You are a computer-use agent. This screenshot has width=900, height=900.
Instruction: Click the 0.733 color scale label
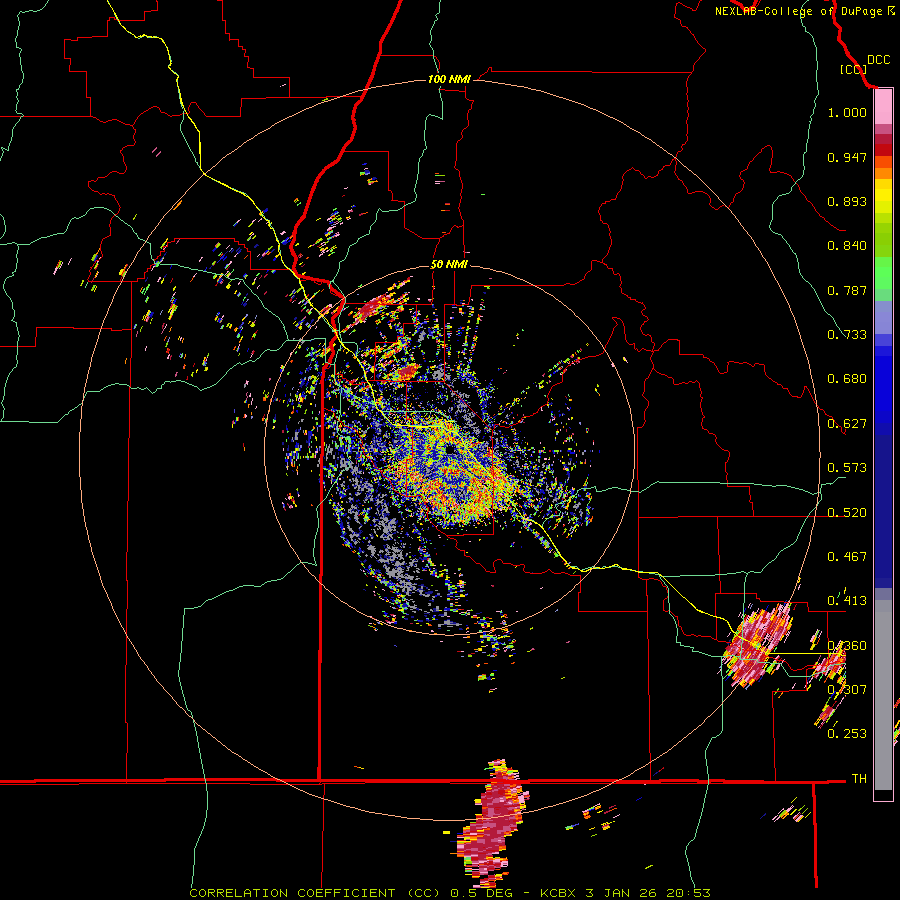[847, 335]
